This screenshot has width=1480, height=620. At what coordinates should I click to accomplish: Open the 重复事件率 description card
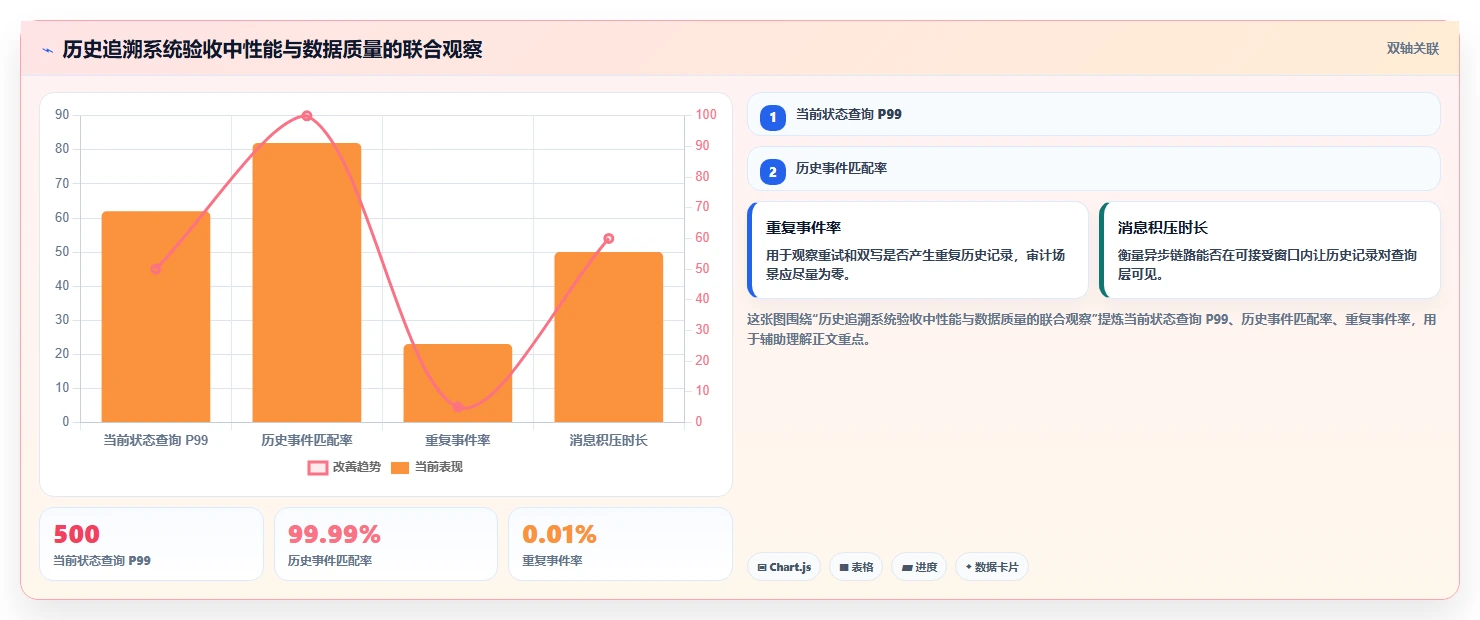pyautogui.click(x=918, y=250)
